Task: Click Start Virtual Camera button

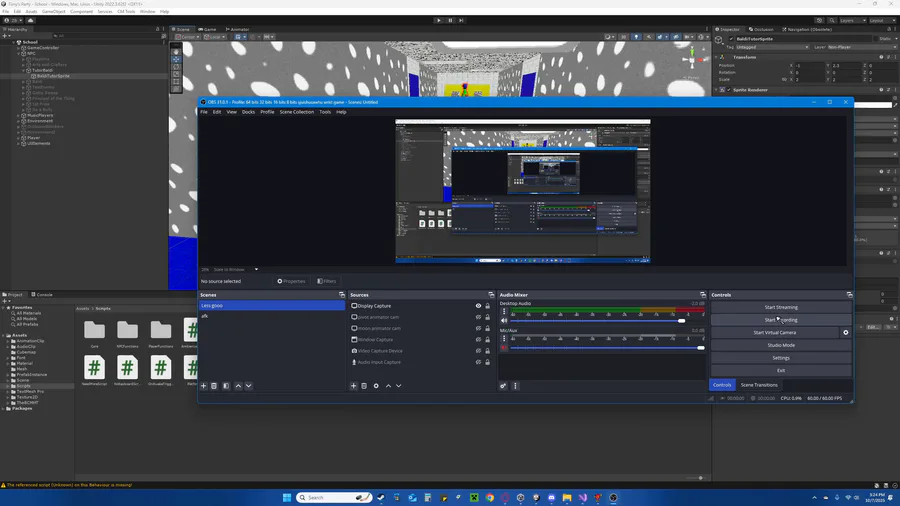Action: 774,332
